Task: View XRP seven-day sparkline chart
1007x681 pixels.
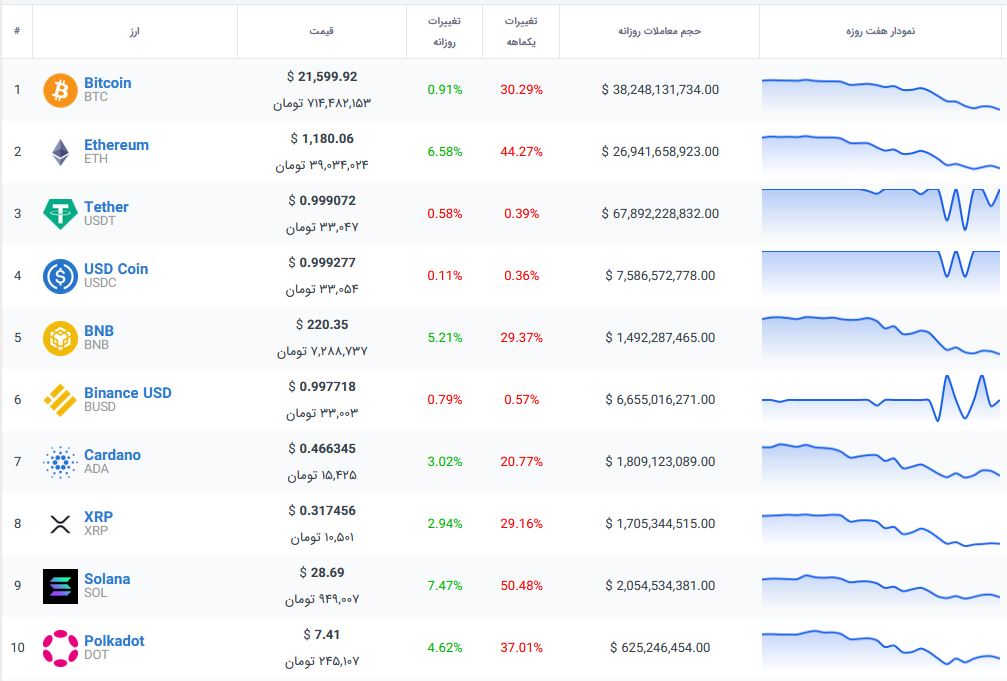Action: pyautogui.click(x=880, y=531)
